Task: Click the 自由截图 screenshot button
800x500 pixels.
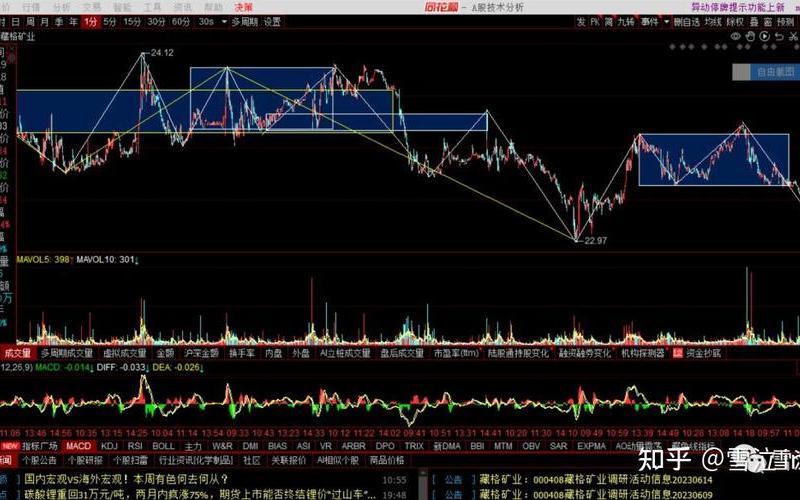Action: click(x=766, y=72)
